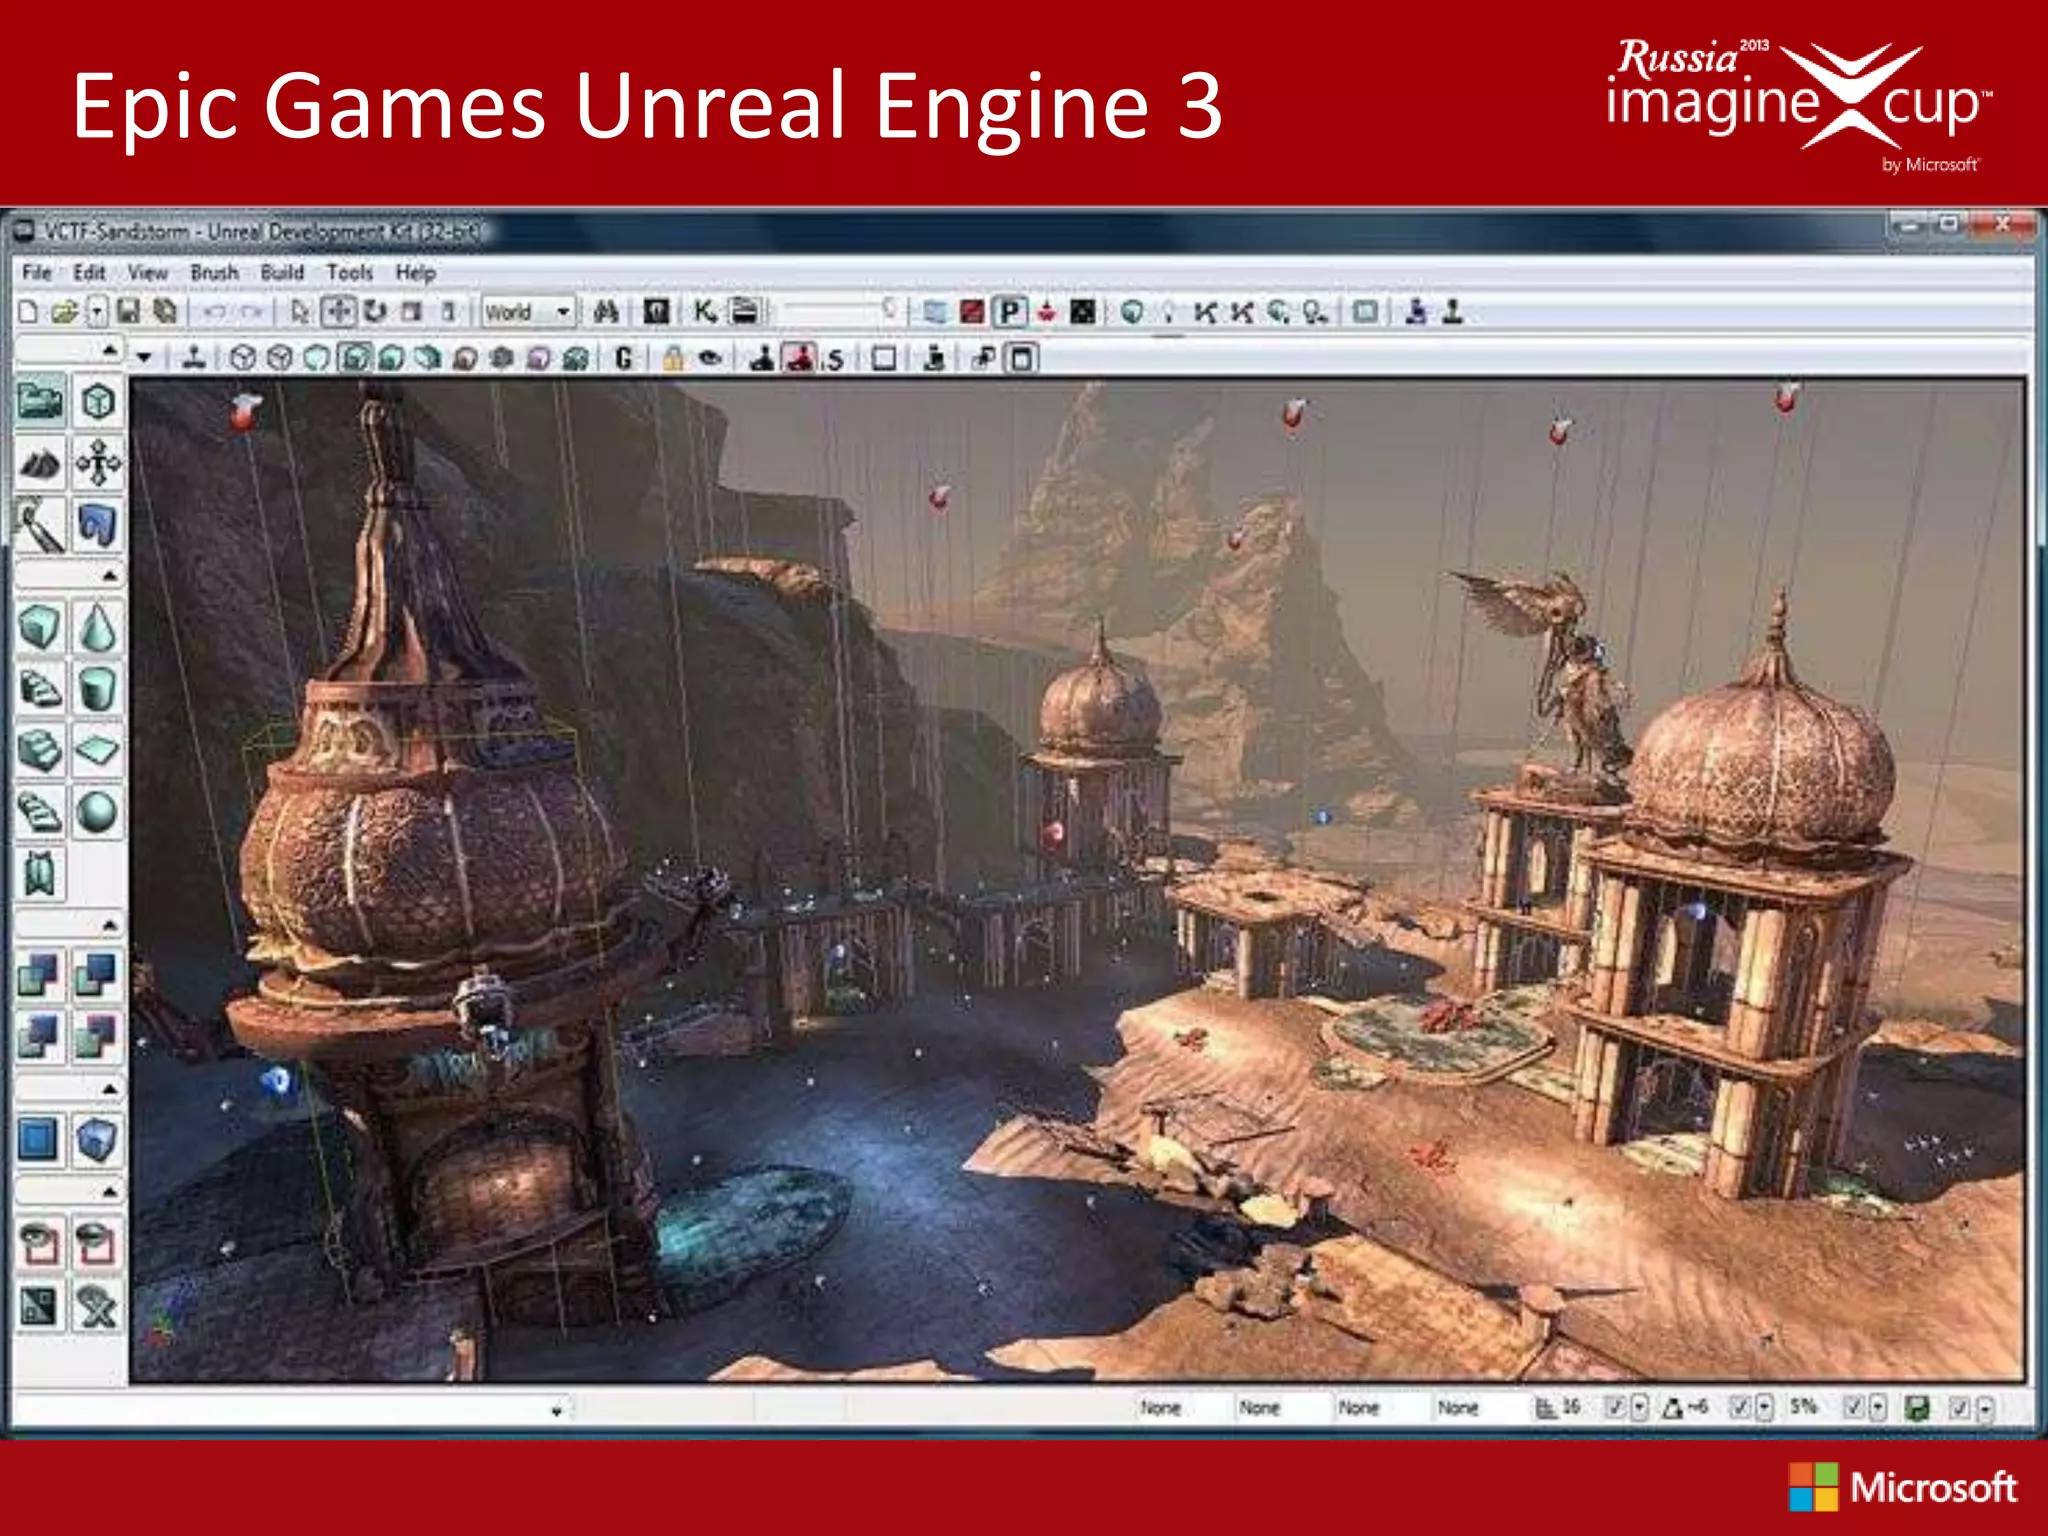The width and height of the screenshot is (2048, 1536).
Task: Click the Build Lighting bulb icon
Action: coord(1168,313)
